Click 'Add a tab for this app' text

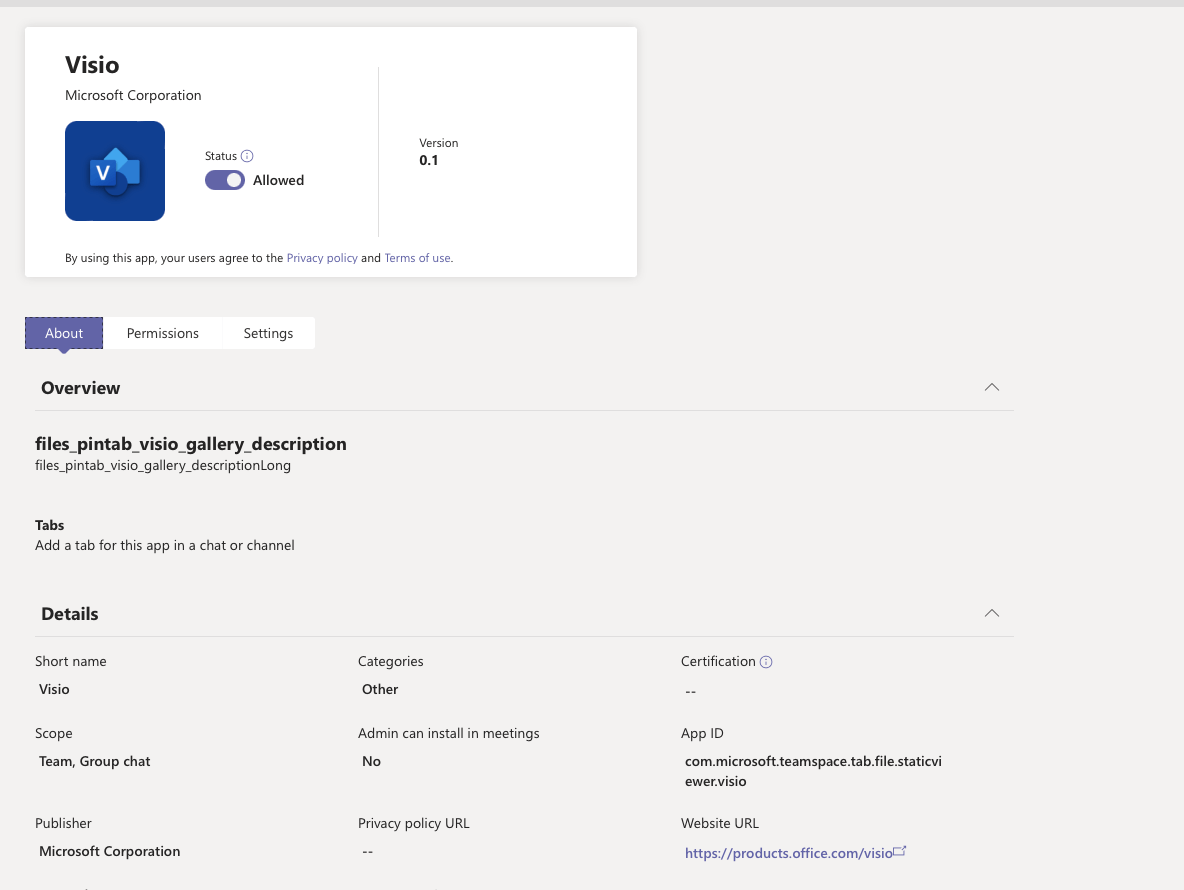[x=165, y=545]
